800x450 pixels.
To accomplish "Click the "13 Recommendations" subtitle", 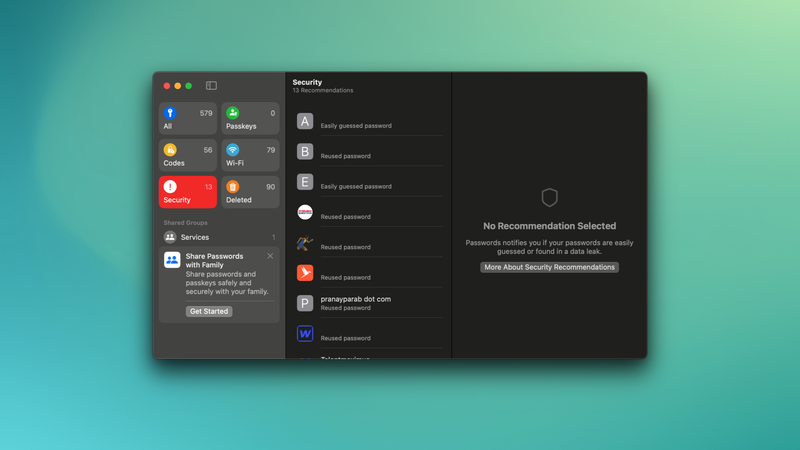I will tap(322, 90).
